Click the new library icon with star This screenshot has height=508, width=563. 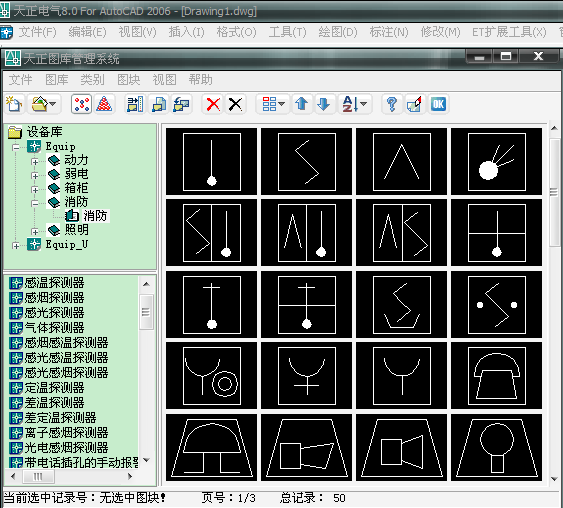coord(14,104)
